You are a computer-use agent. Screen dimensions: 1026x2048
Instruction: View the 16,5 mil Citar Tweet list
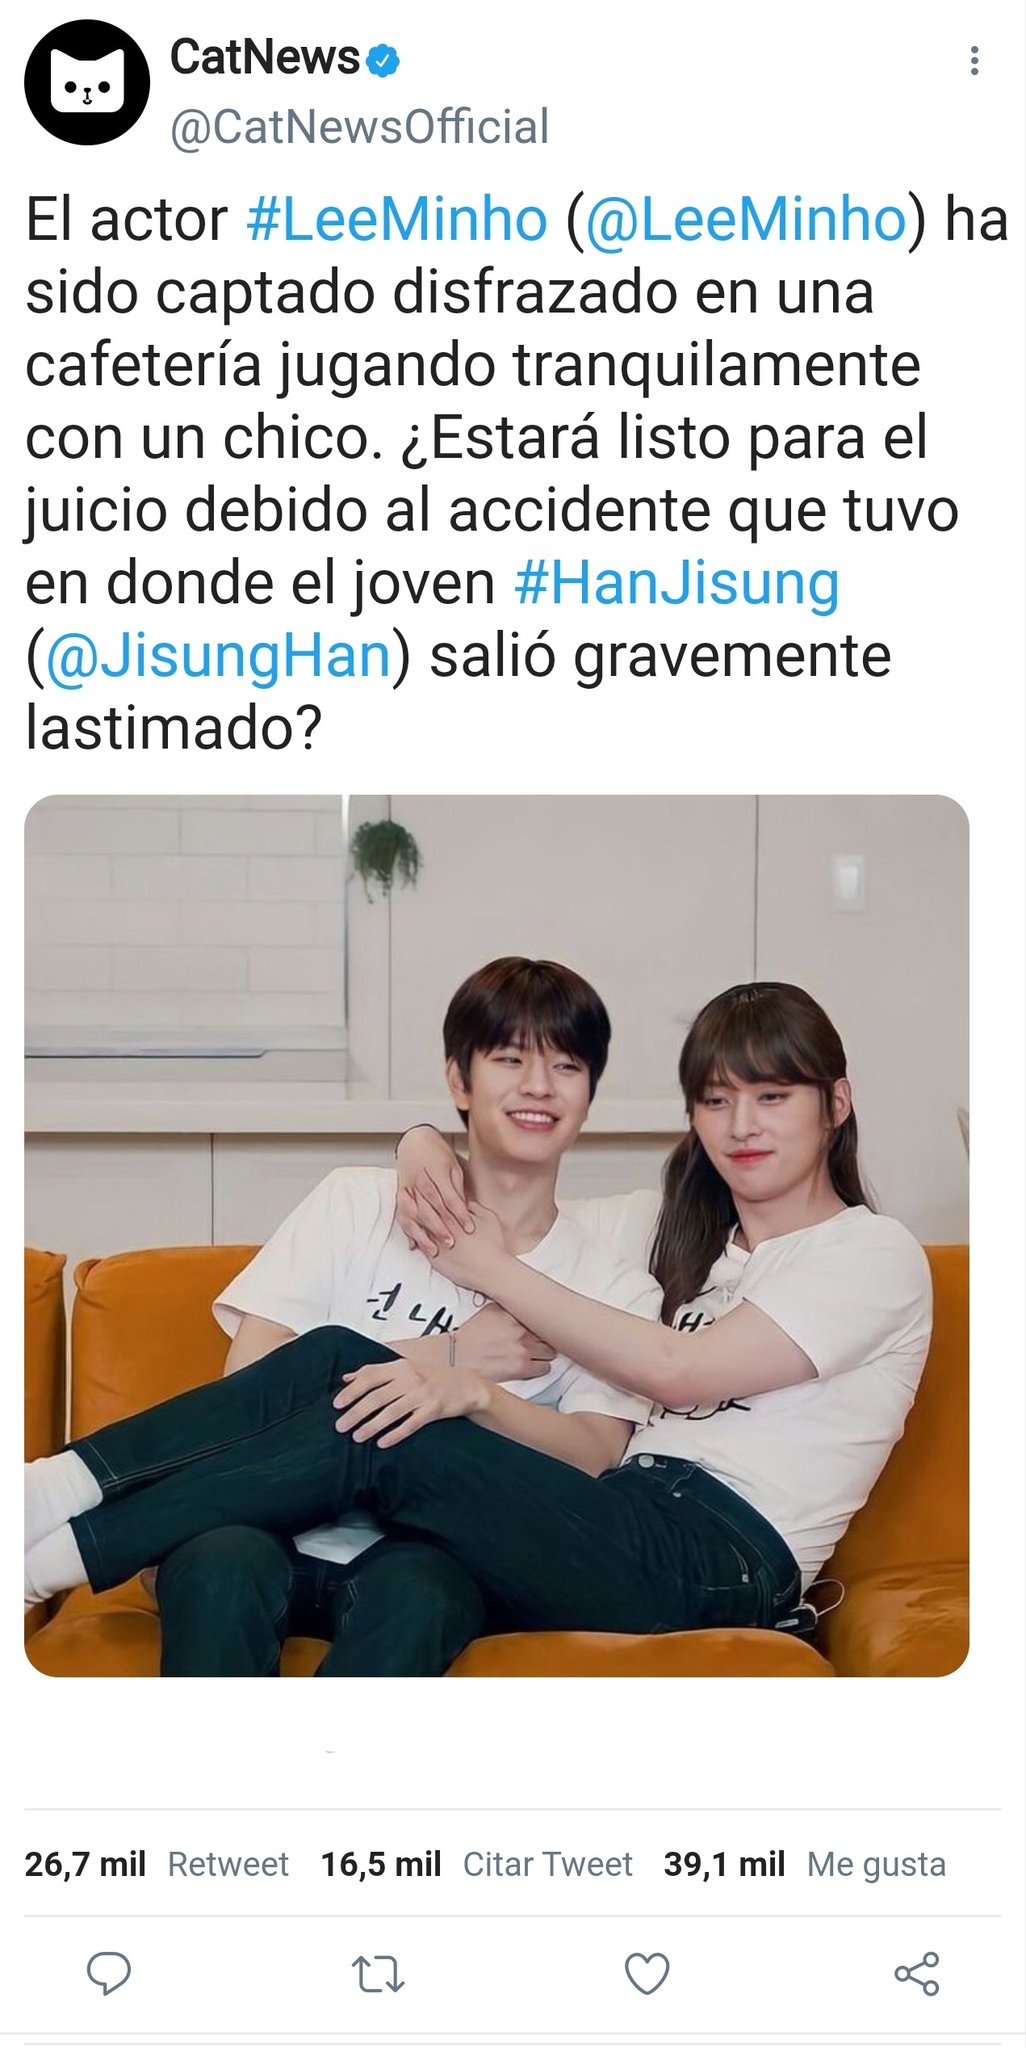tap(476, 1864)
